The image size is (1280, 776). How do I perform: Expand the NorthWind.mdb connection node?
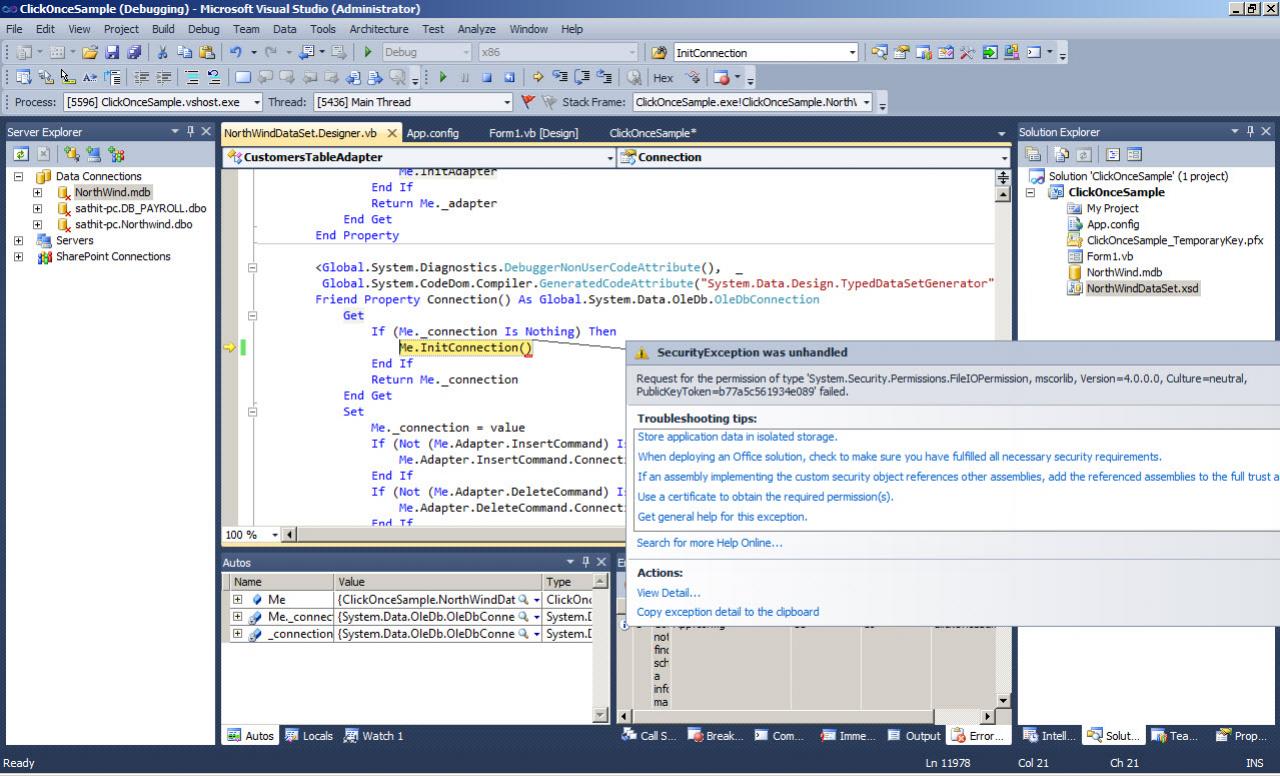37,192
